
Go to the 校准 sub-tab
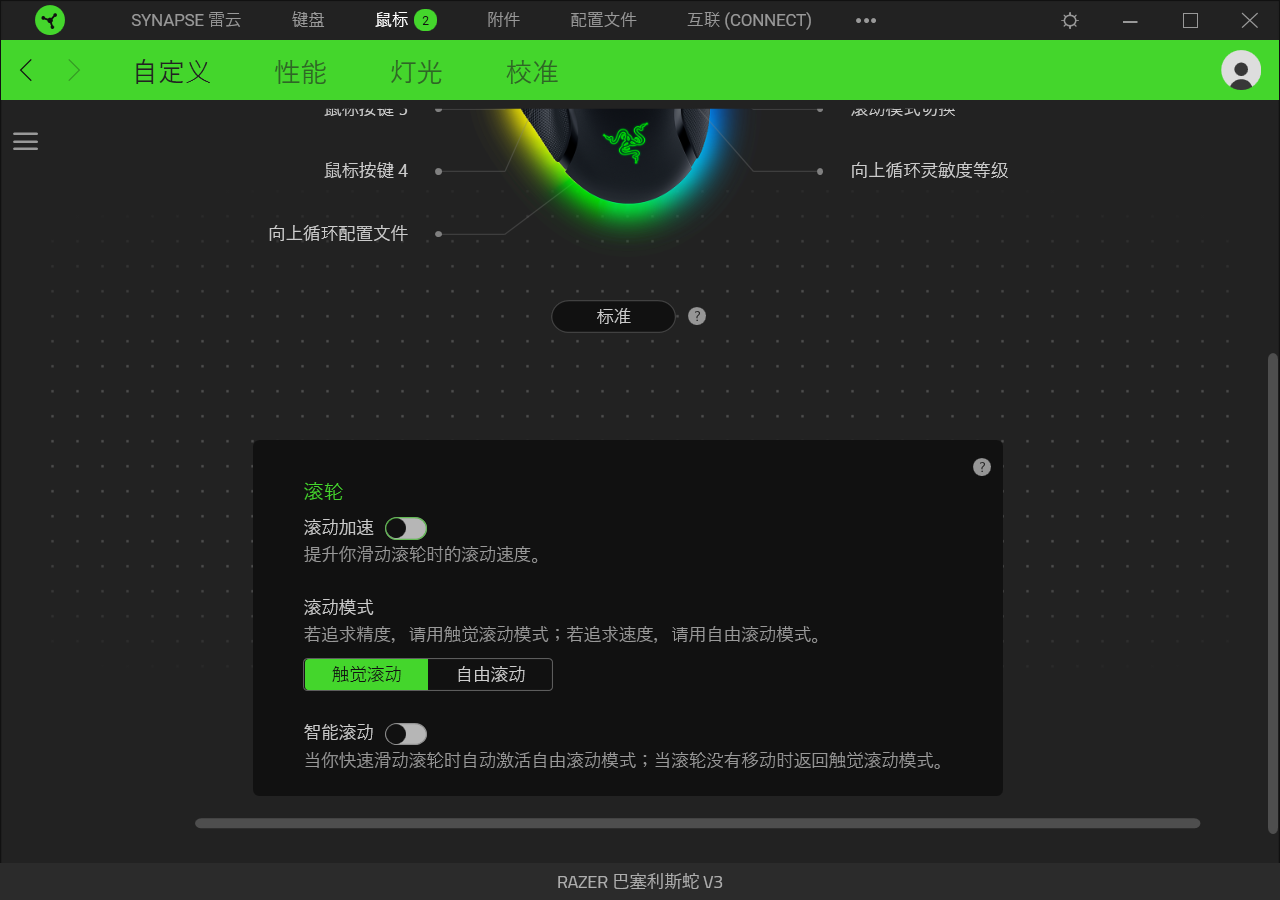[x=532, y=72]
